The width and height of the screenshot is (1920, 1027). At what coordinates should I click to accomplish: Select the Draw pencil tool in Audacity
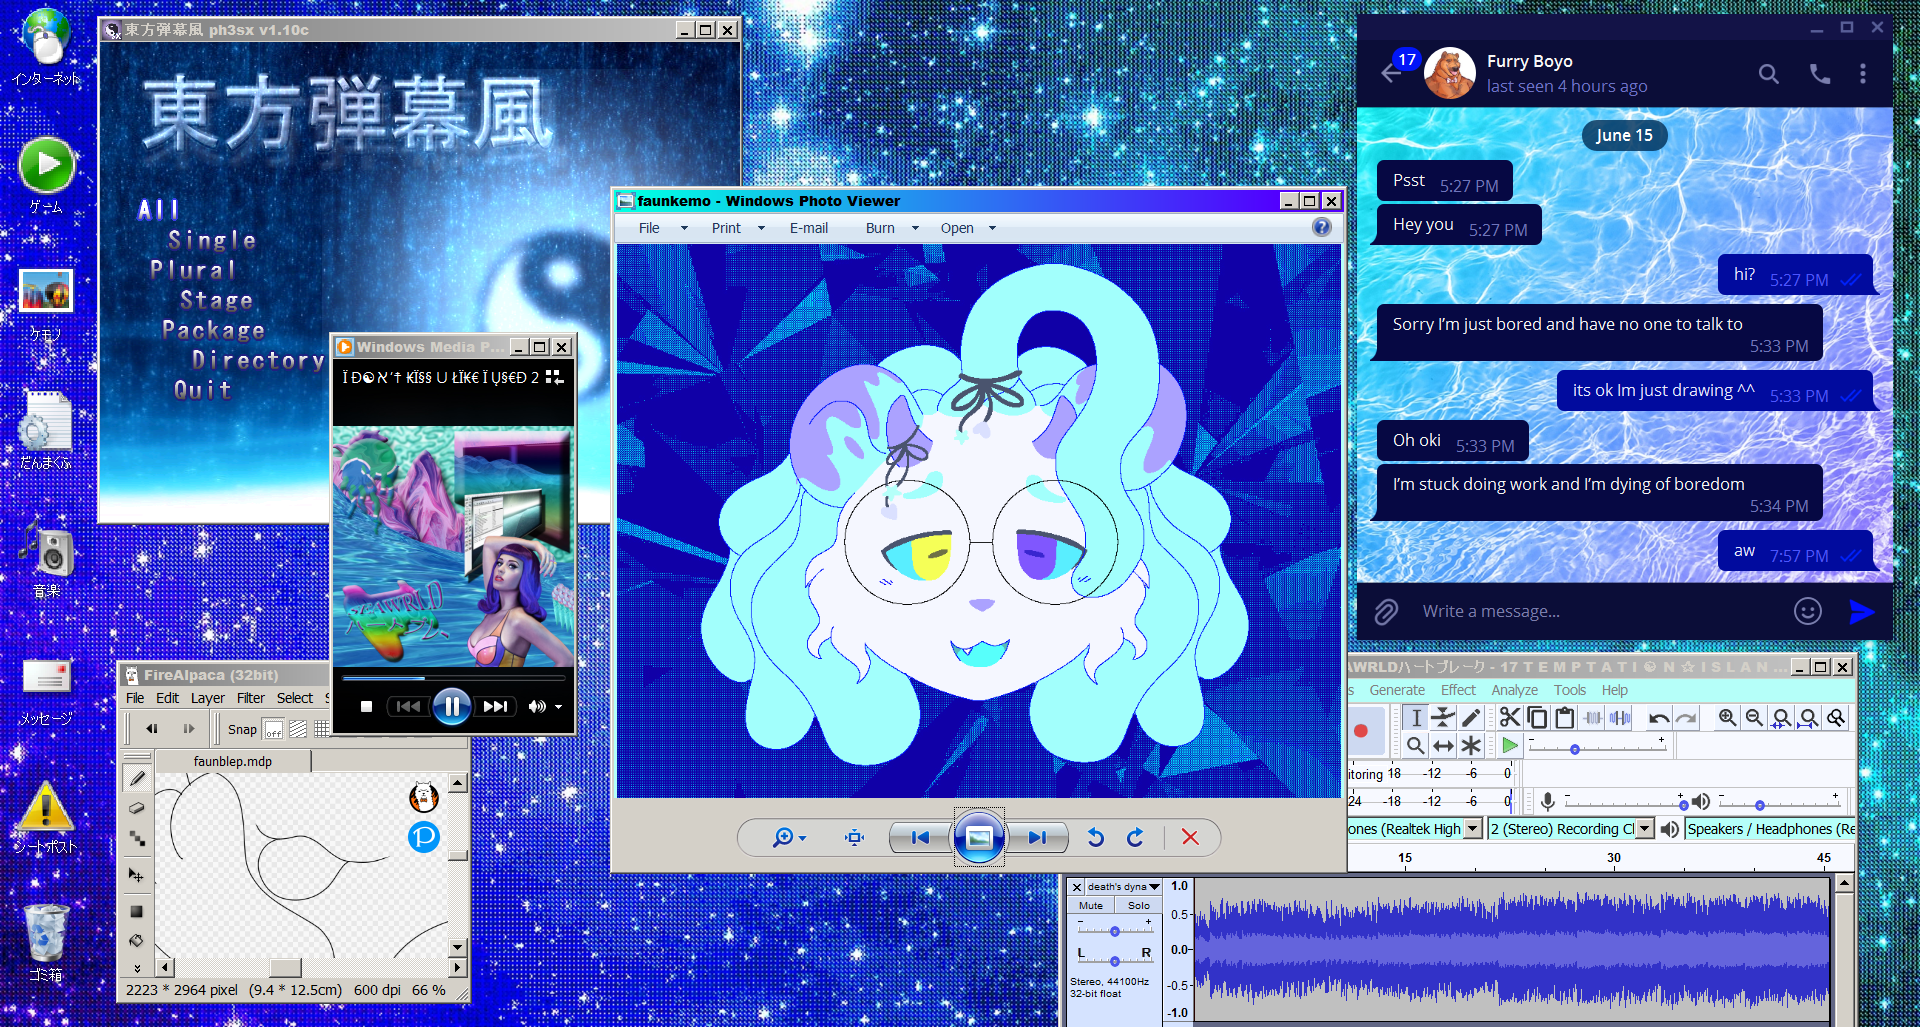(1470, 717)
